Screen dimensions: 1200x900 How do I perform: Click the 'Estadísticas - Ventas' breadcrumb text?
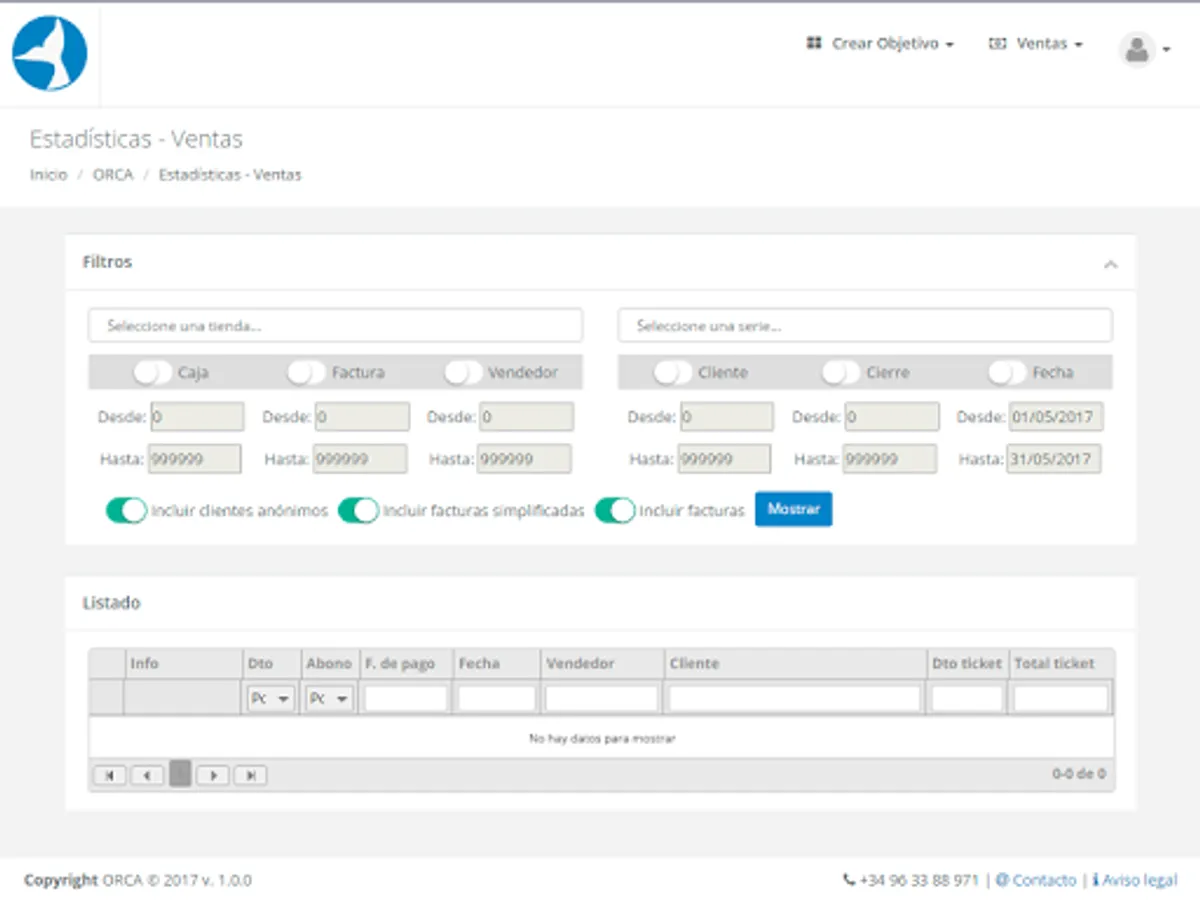(230, 175)
